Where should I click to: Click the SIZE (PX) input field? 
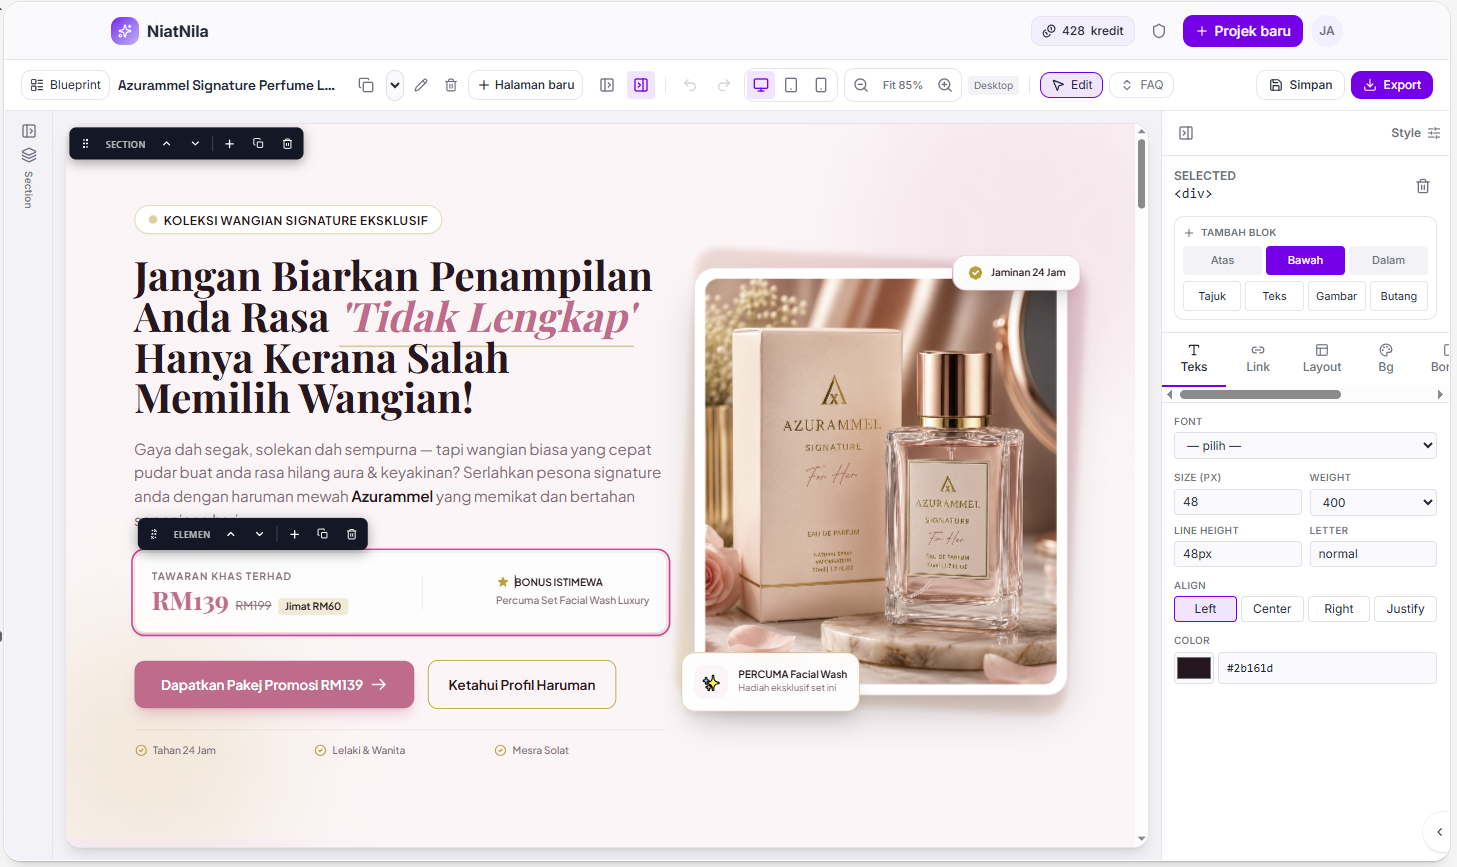point(1238,502)
